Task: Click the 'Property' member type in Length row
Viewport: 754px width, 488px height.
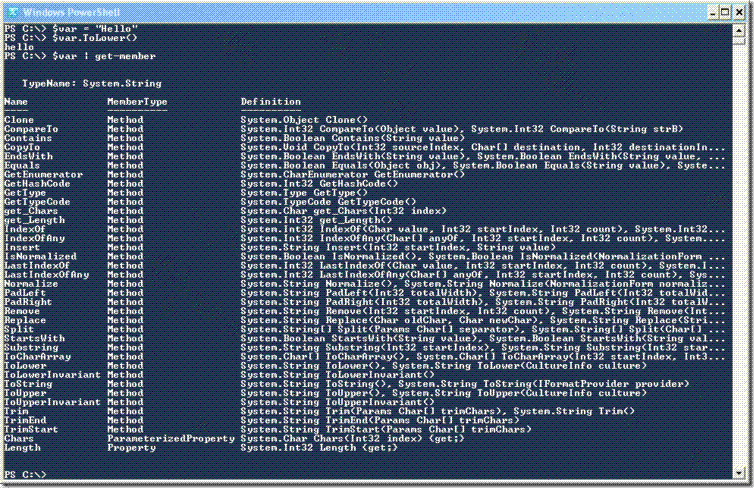Action: (x=131, y=448)
